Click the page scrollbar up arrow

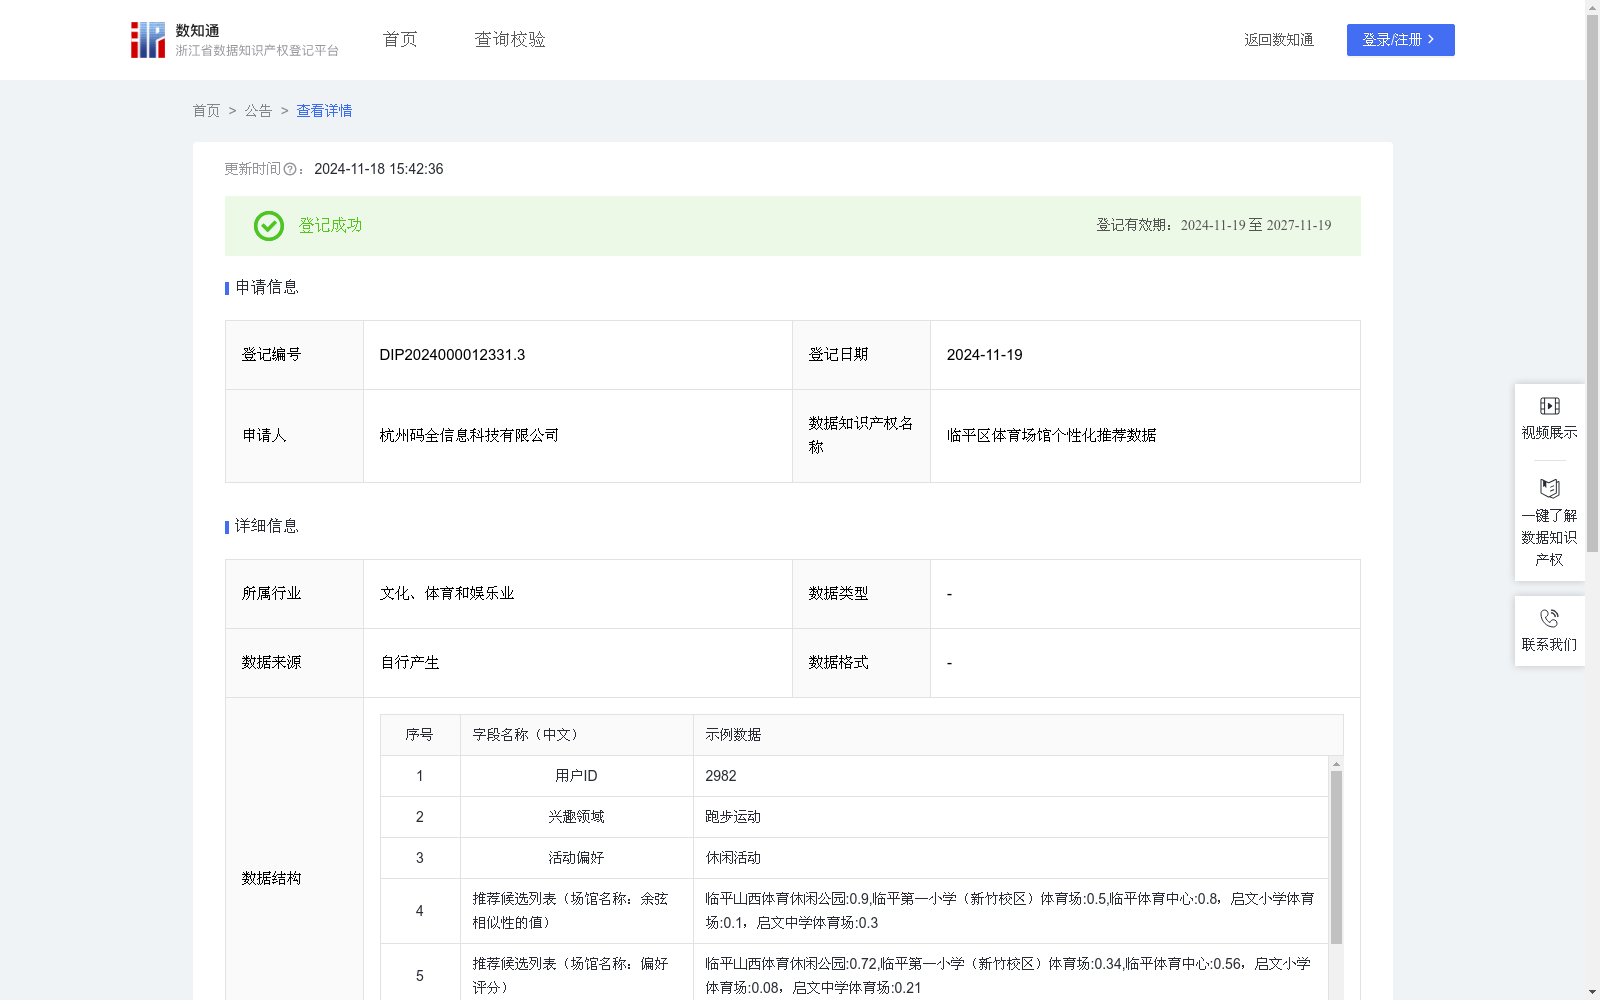pos(1592,6)
